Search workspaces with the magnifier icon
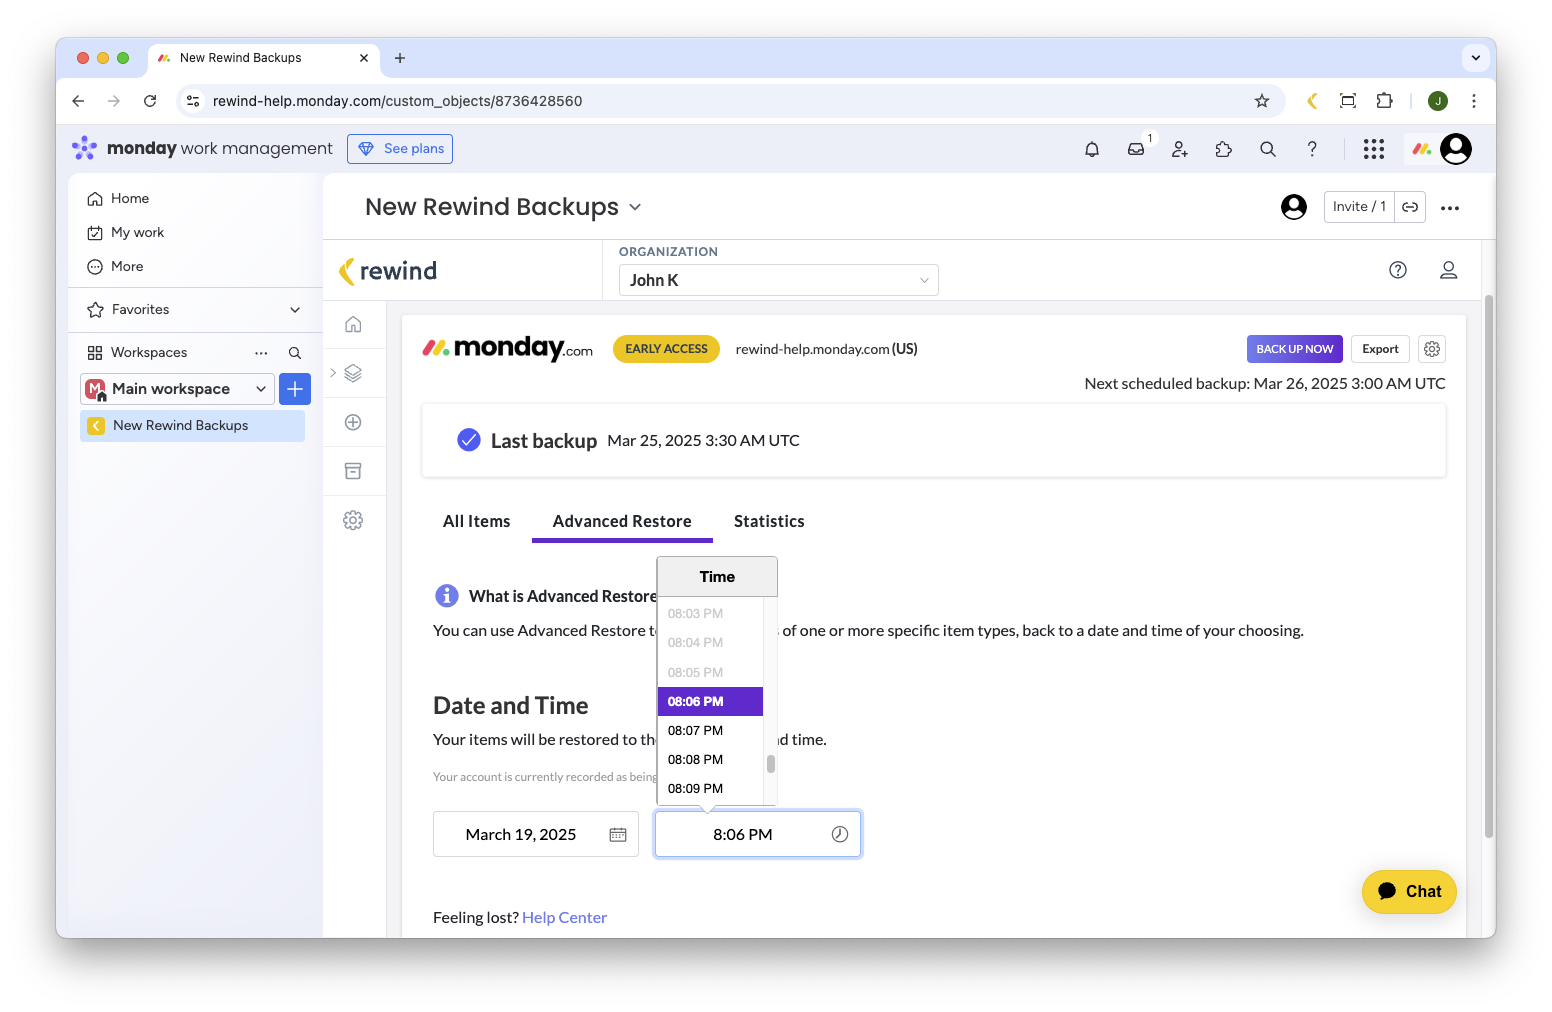 tap(295, 353)
